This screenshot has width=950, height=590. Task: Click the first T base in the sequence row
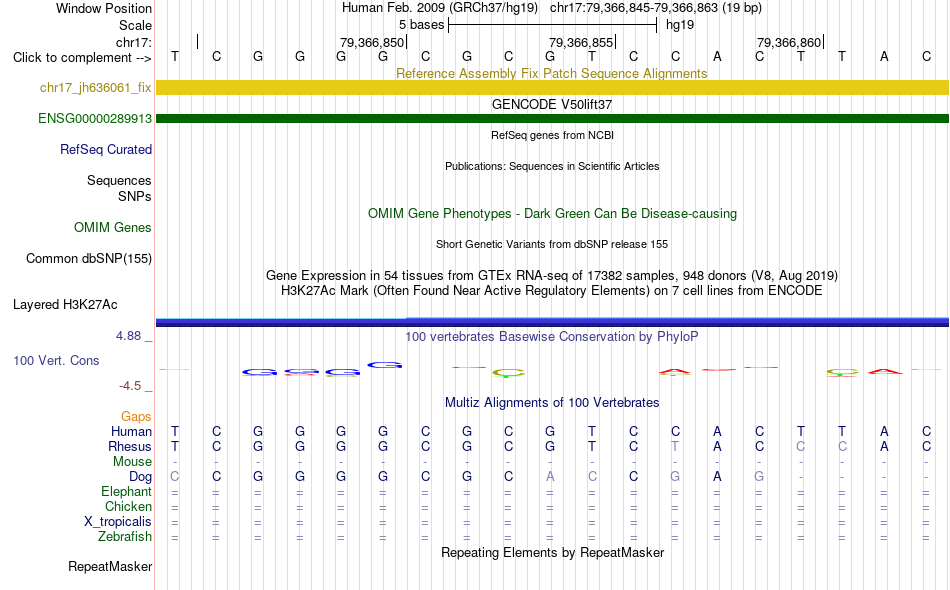coord(174,56)
